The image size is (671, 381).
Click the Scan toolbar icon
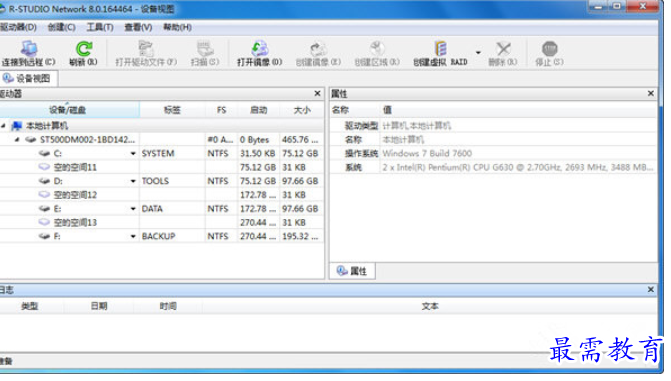(x=205, y=49)
